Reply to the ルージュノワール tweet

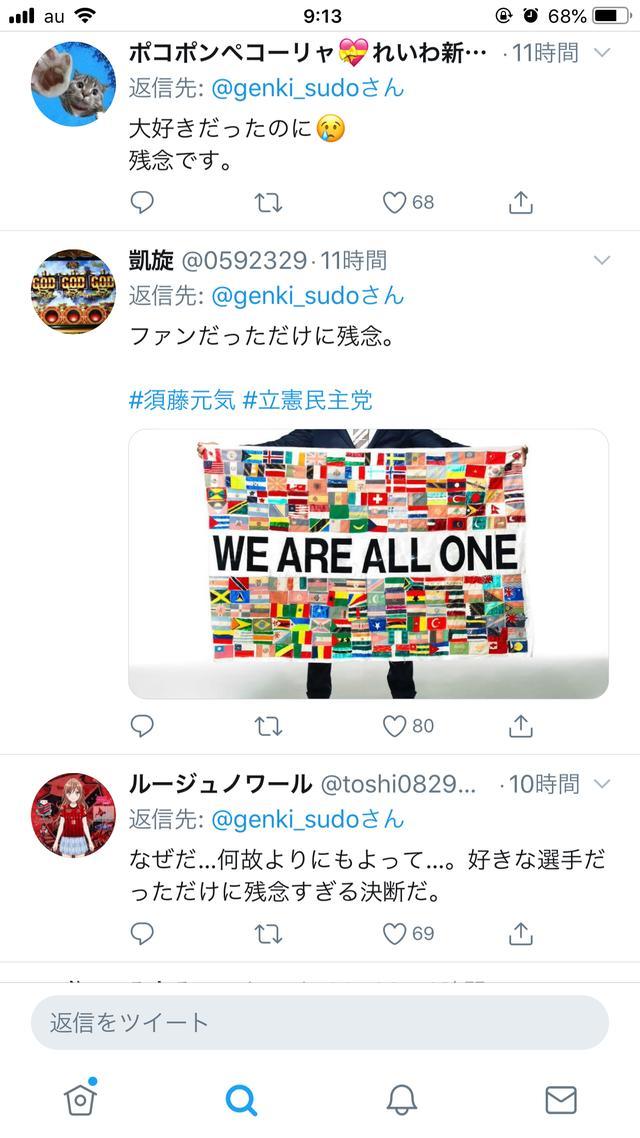pyautogui.click(x=142, y=933)
